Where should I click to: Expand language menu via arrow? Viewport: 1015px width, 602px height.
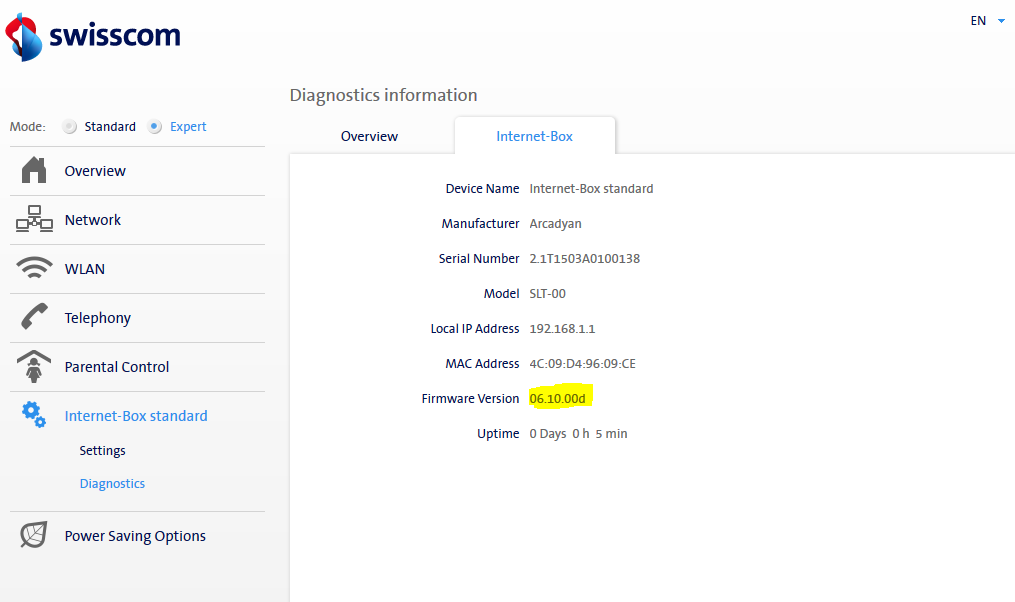pyautogui.click(x=1001, y=20)
